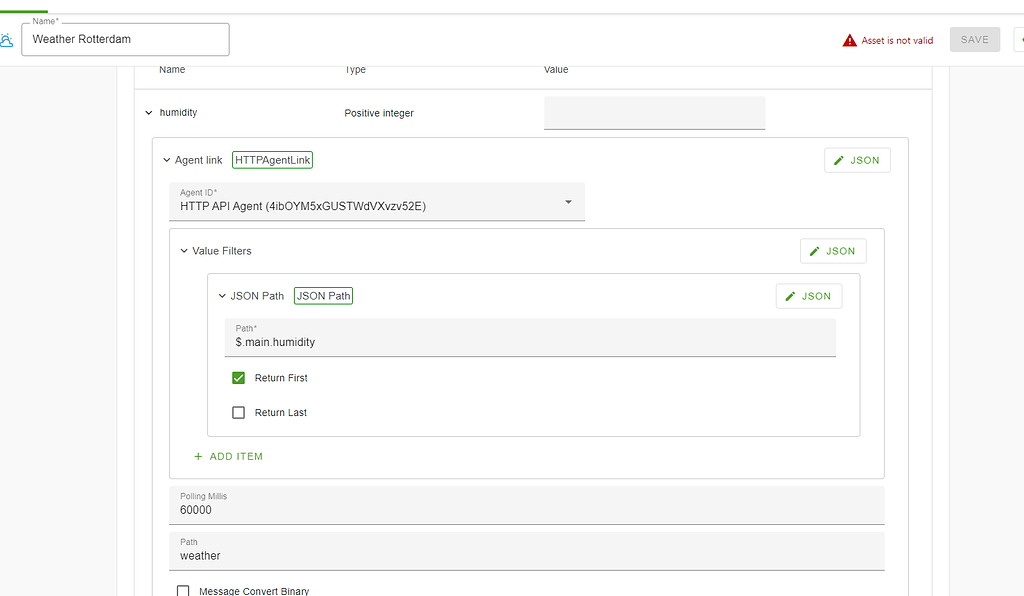Click the weather asset icon beside Name

6,40
